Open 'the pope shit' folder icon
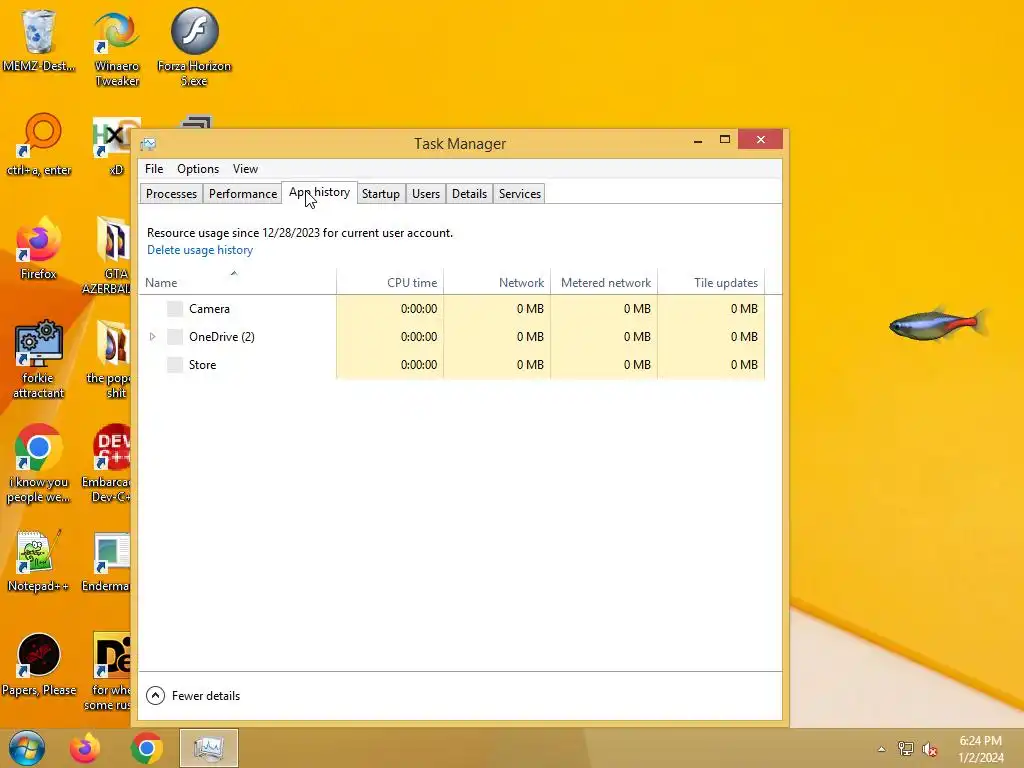This screenshot has height=768, width=1024. (110, 359)
